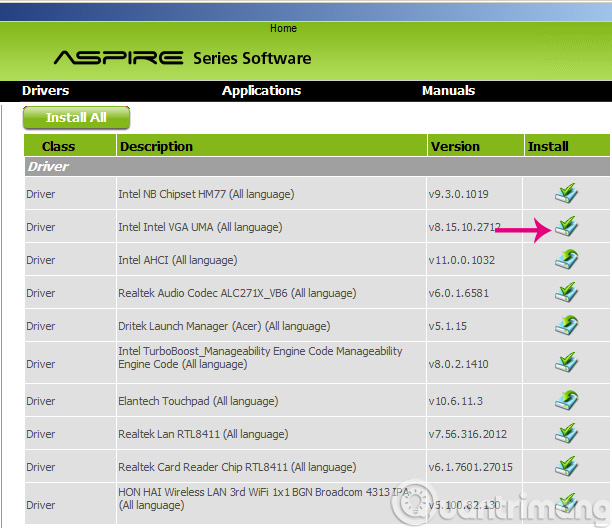Select 'Dritek Launch Manager (Acer)' description
The width and height of the screenshot is (612, 528).
pyautogui.click(x=224, y=326)
